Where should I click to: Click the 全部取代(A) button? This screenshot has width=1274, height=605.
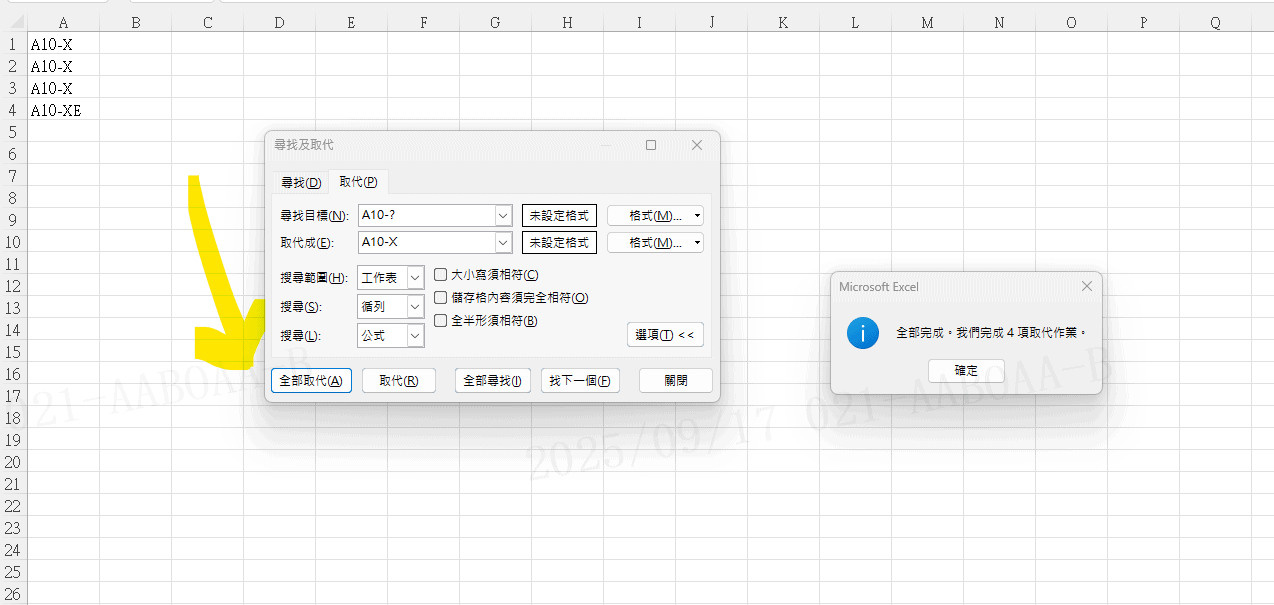[311, 381]
